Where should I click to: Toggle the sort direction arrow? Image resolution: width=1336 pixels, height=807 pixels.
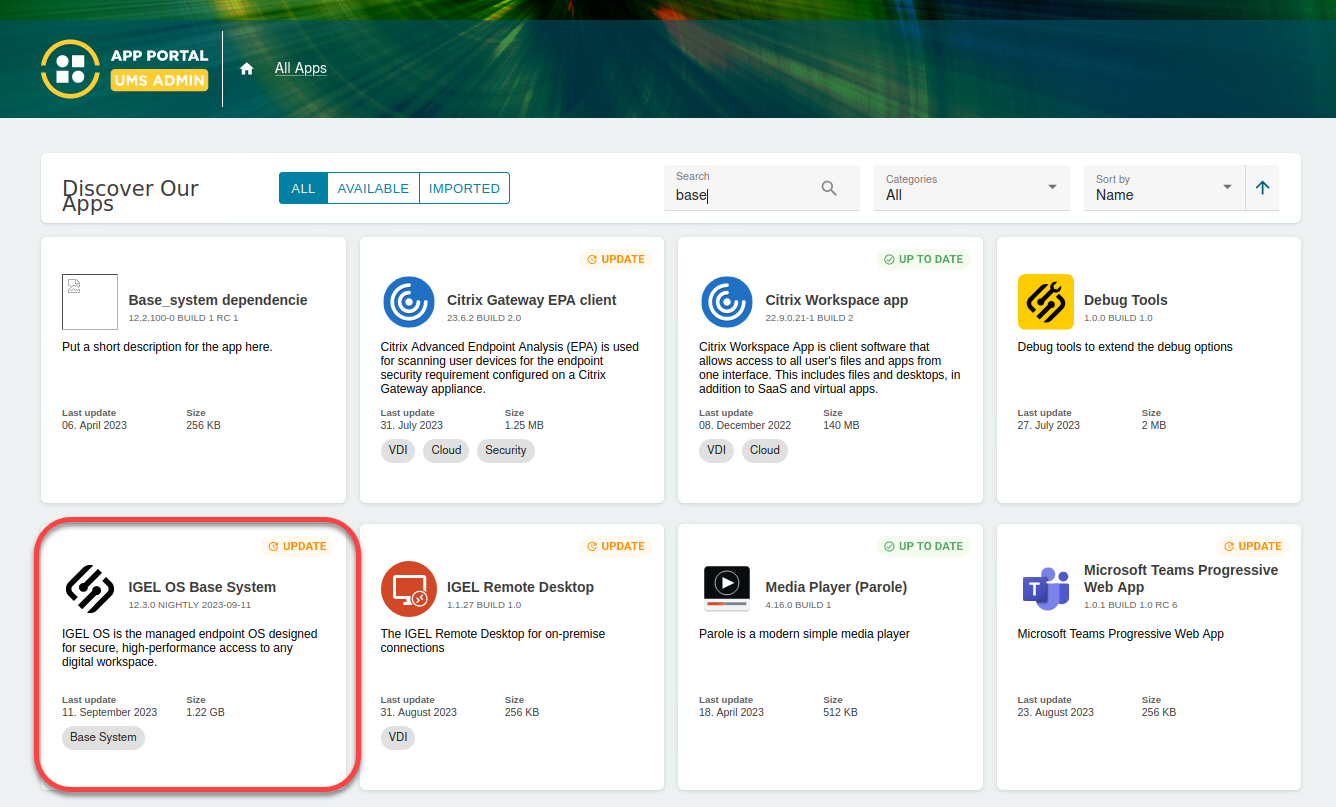1262,187
